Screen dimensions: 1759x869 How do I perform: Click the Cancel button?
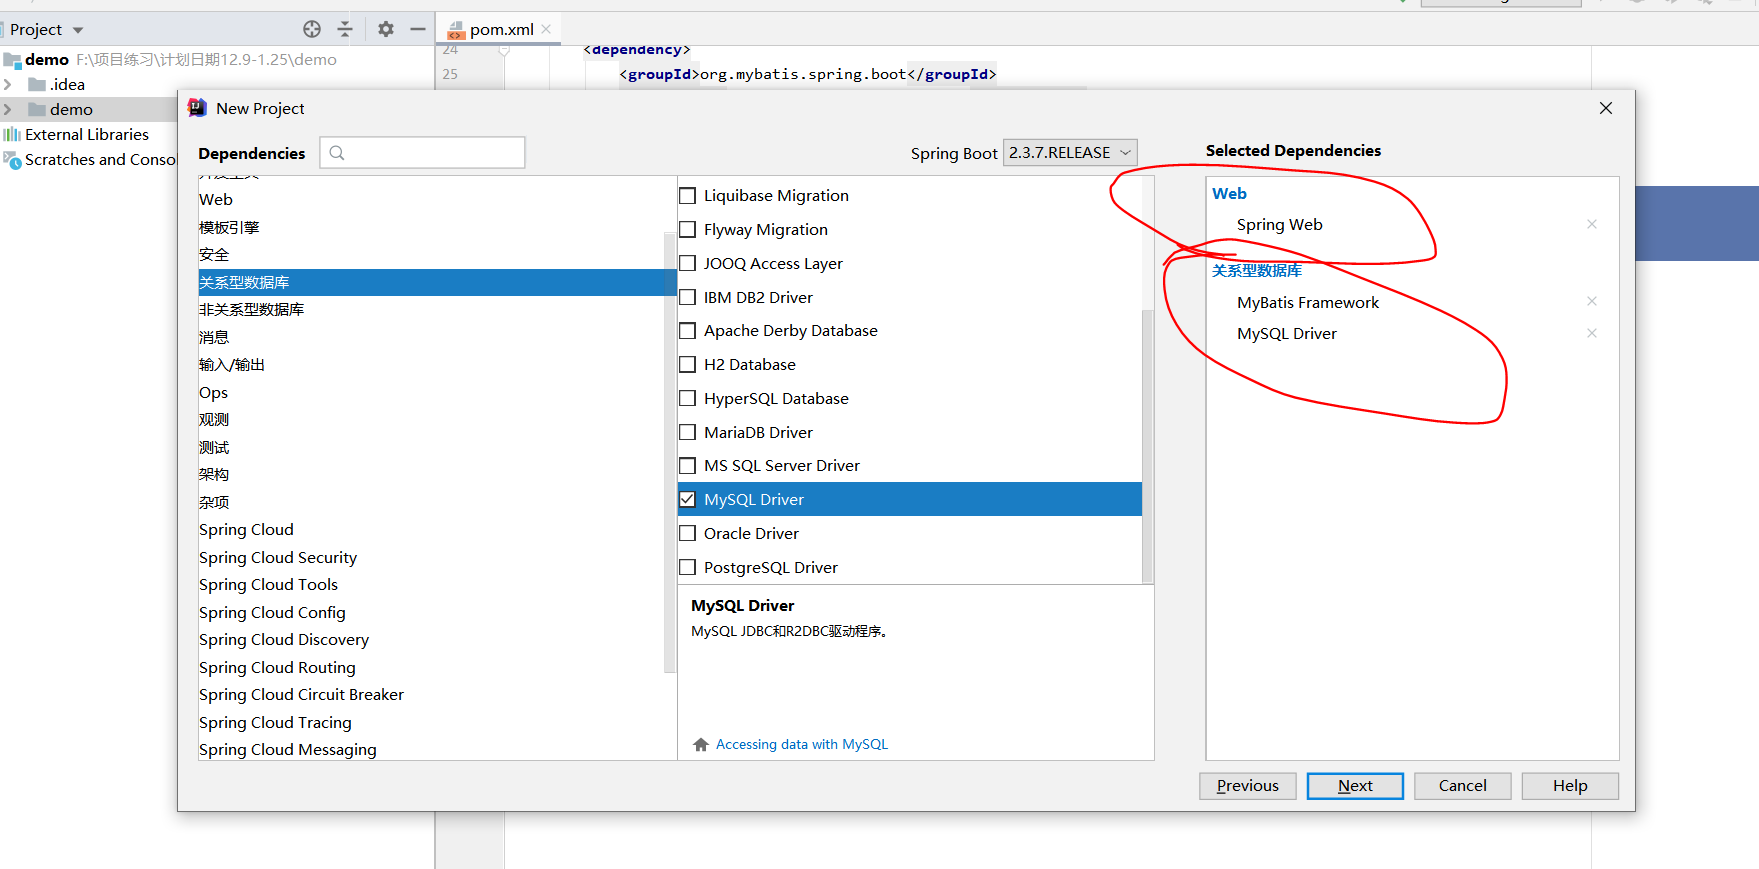point(1462,786)
